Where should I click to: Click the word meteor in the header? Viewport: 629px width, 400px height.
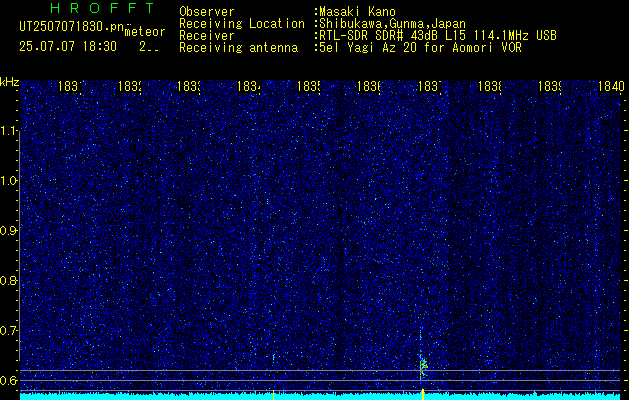pos(145,32)
